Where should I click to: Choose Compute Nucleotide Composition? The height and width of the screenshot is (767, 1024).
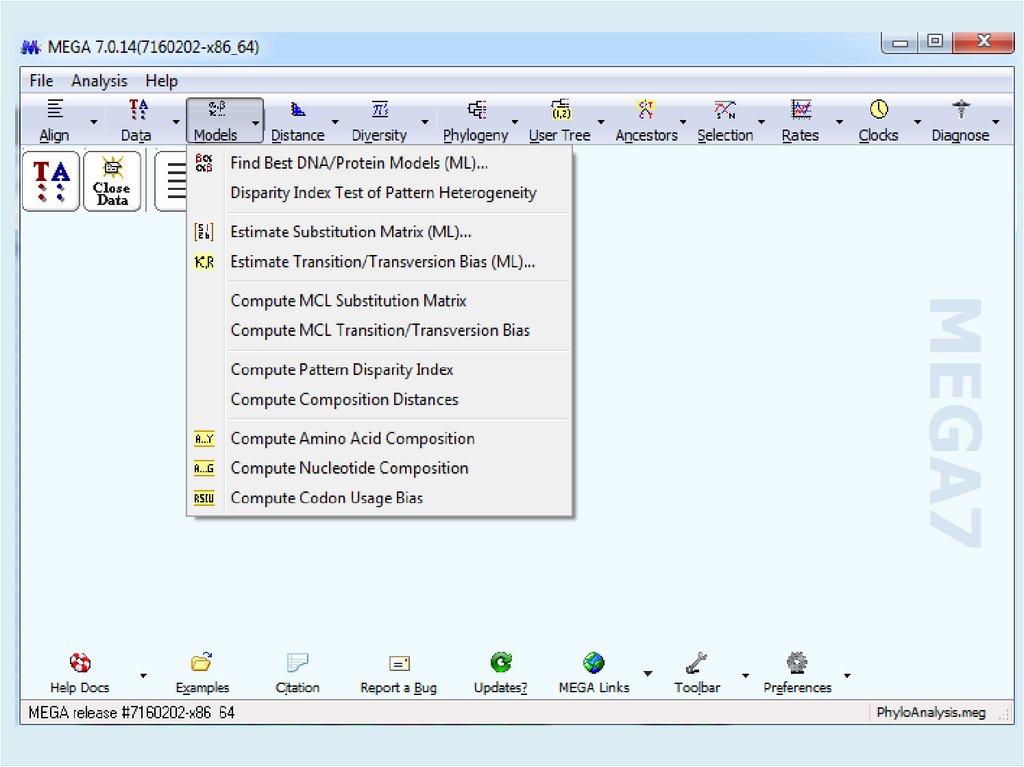349,468
